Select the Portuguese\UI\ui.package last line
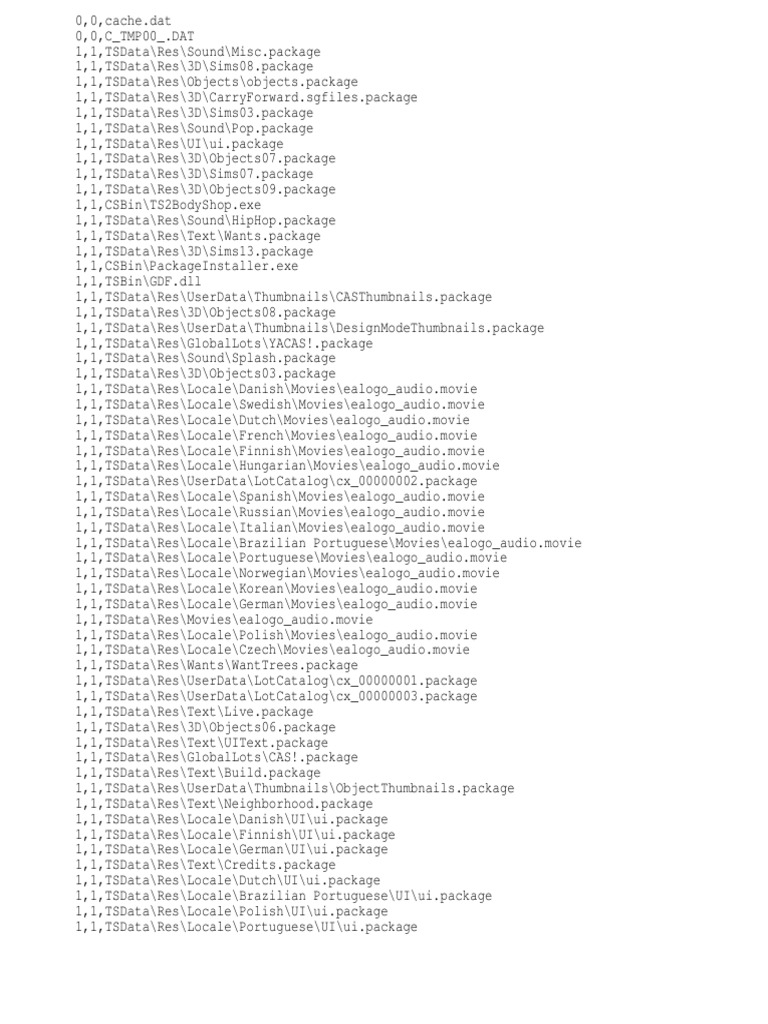 (x=246, y=927)
